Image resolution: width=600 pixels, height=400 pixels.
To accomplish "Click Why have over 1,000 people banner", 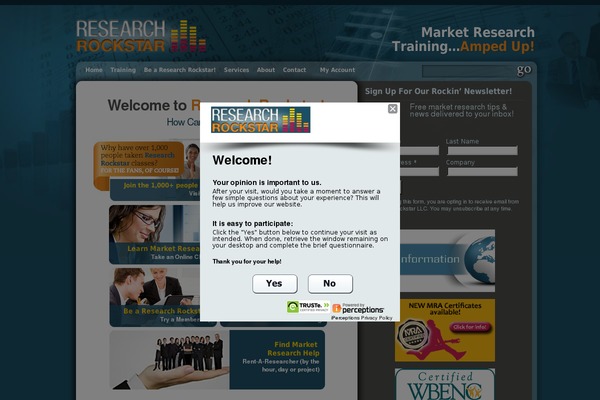I will point(139,159).
